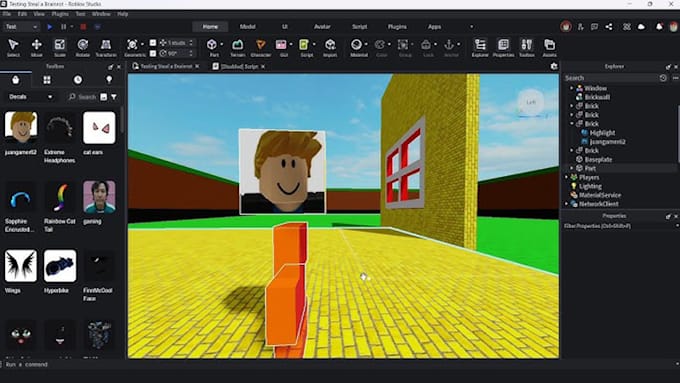Toggle the Explorer panel button
Viewport: 680px width, 383px height.
(480, 48)
